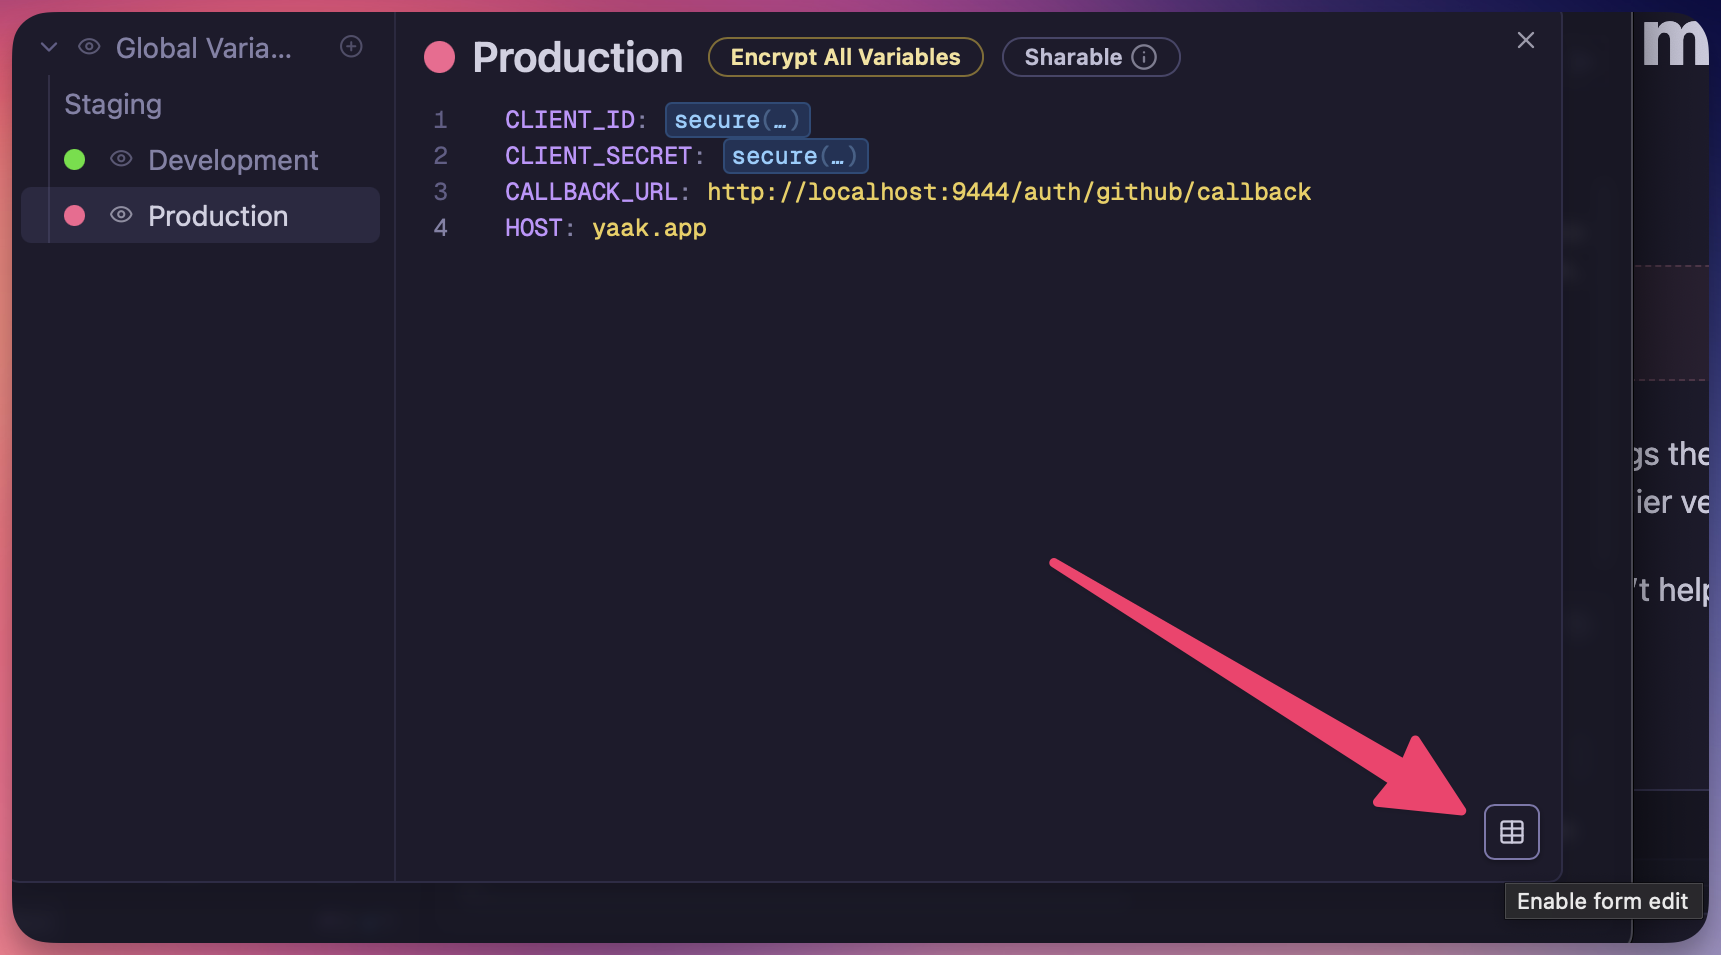Click the CLIENT_ID secure value chip
The width and height of the screenshot is (1721, 955).
coord(737,120)
